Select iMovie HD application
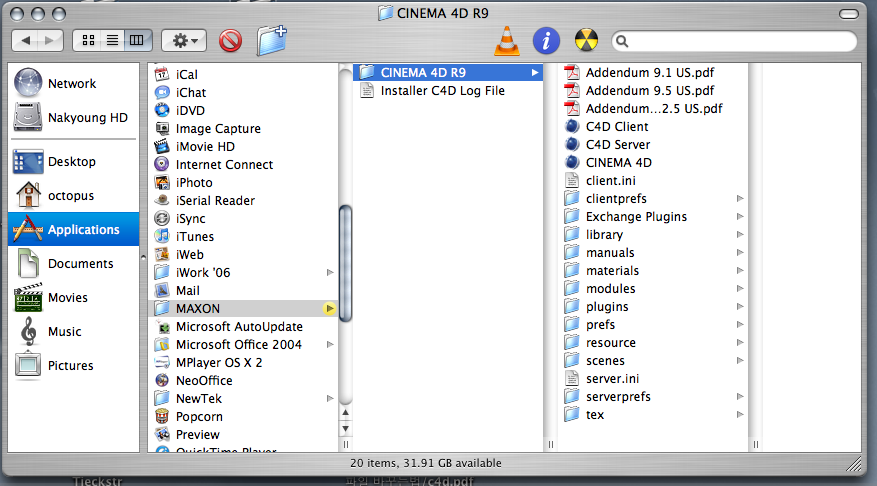Viewport: 877px width, 486px height. pyautogui.click(x=243, y=147)
